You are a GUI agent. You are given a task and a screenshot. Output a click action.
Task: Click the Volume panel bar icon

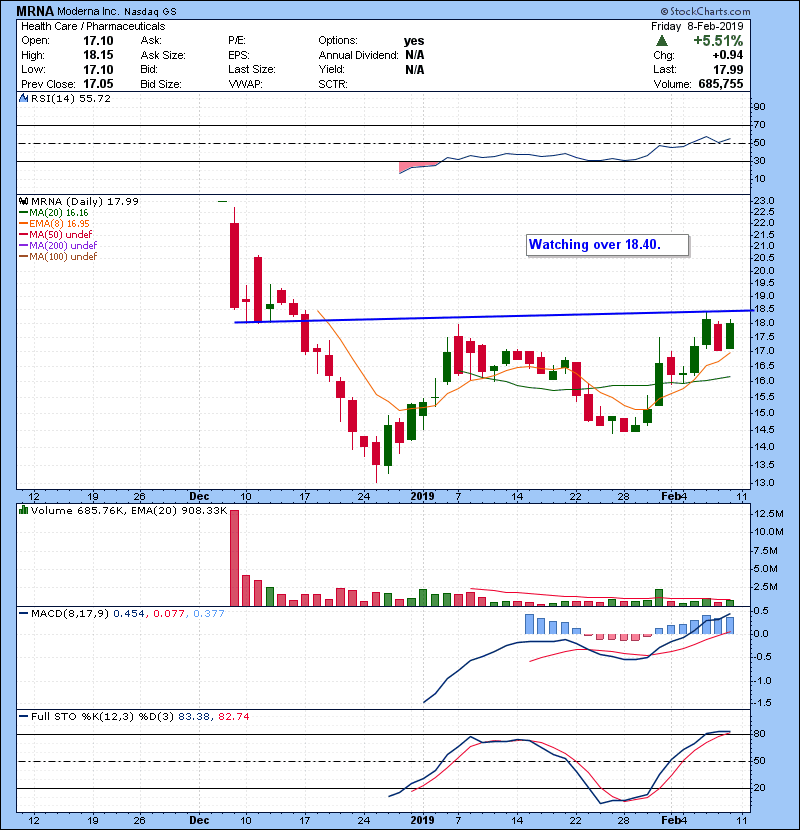coord(23,510)
